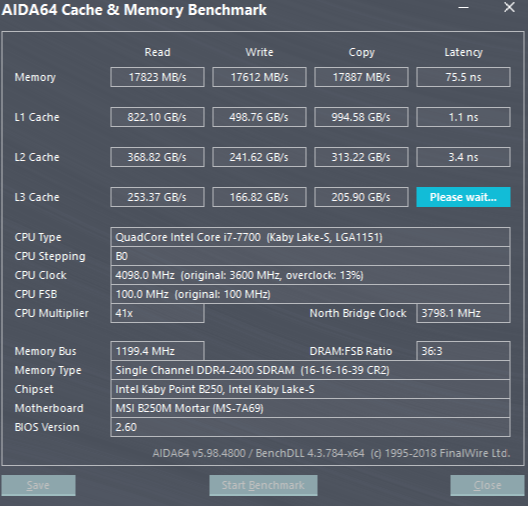Click the L2 Cache row label
This screenshot has width=528, height=506.
tap(37, 157)
